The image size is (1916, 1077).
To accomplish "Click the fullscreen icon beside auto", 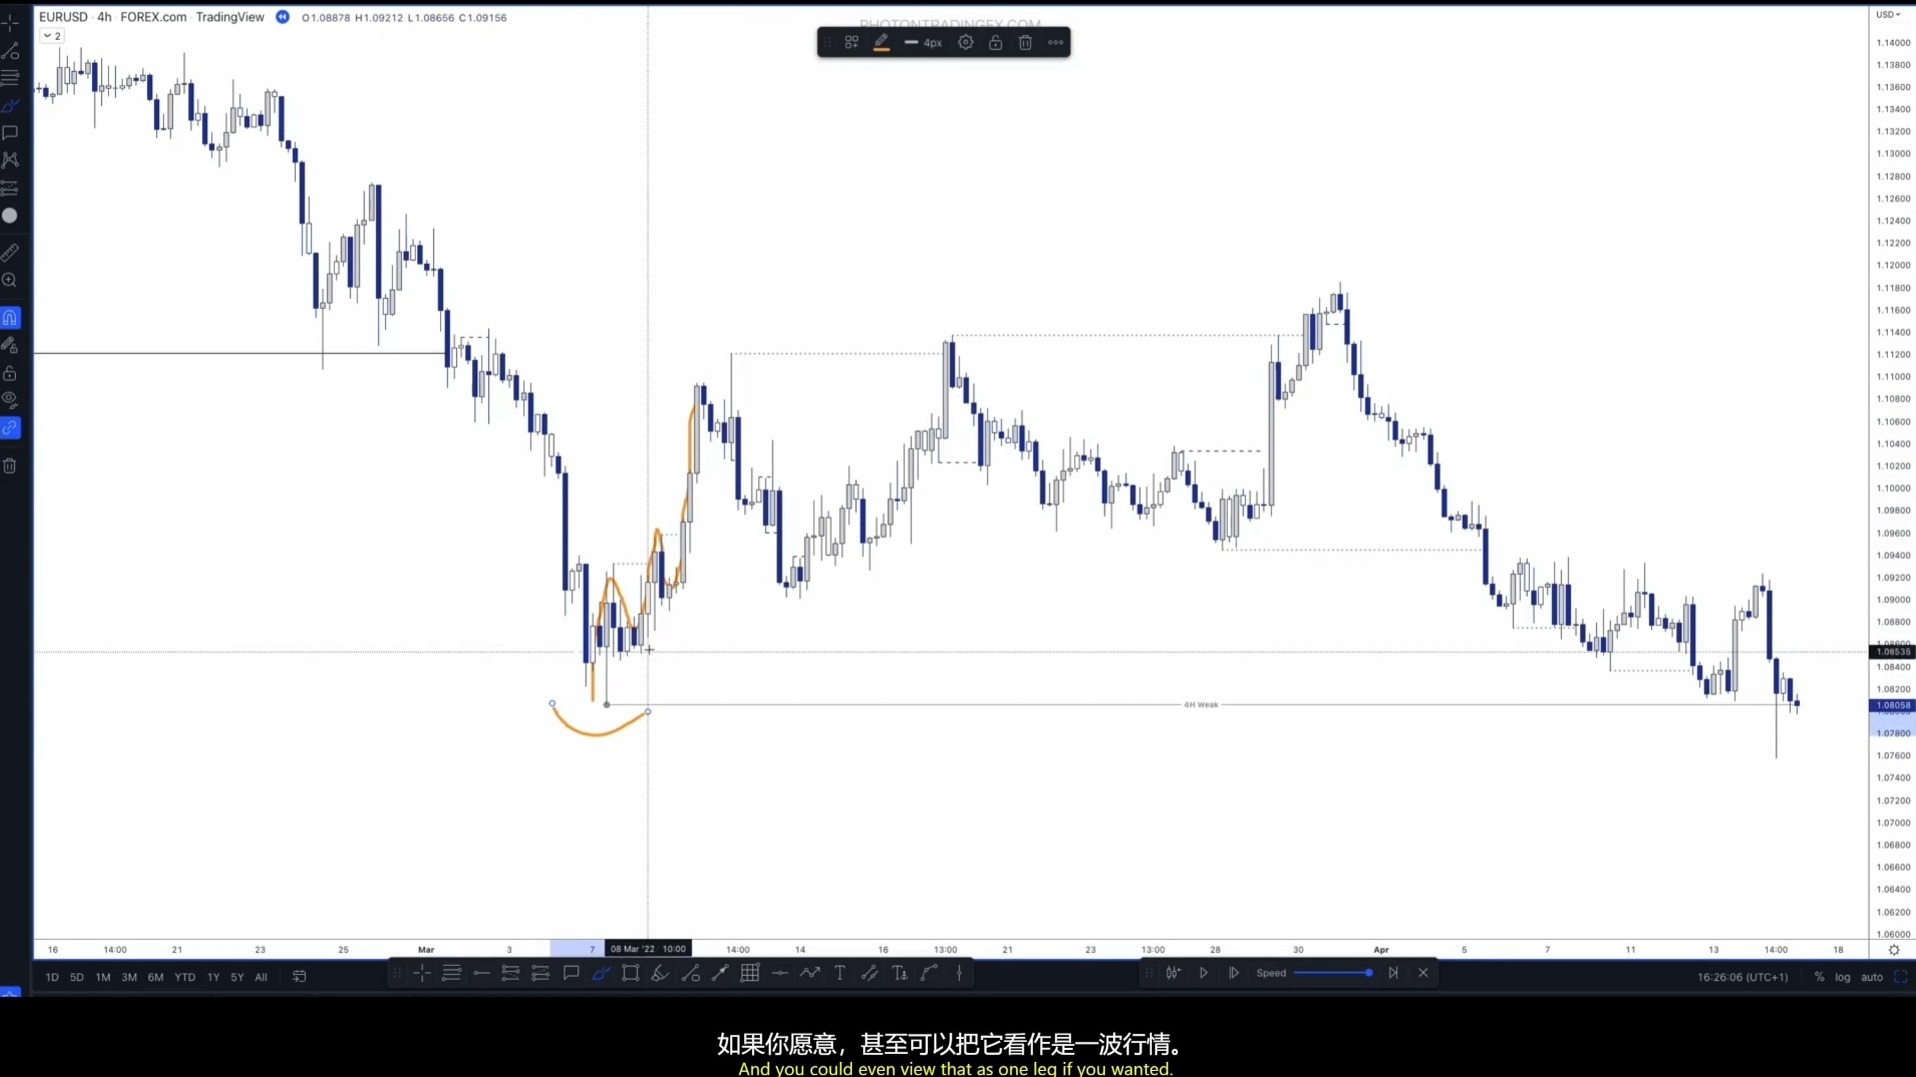I will click(x=1900, y=977).
